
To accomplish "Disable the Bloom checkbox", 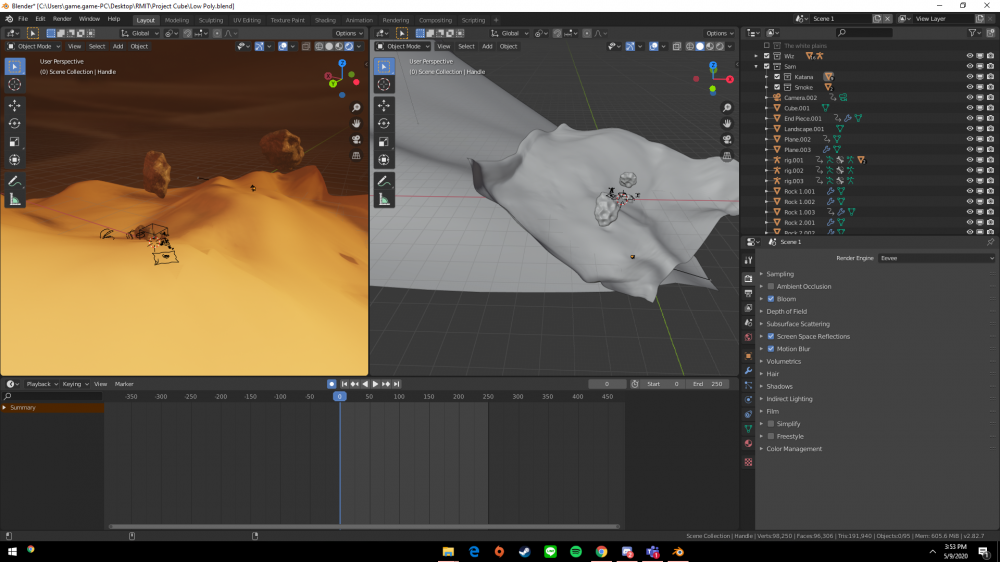I will [771, 299].
